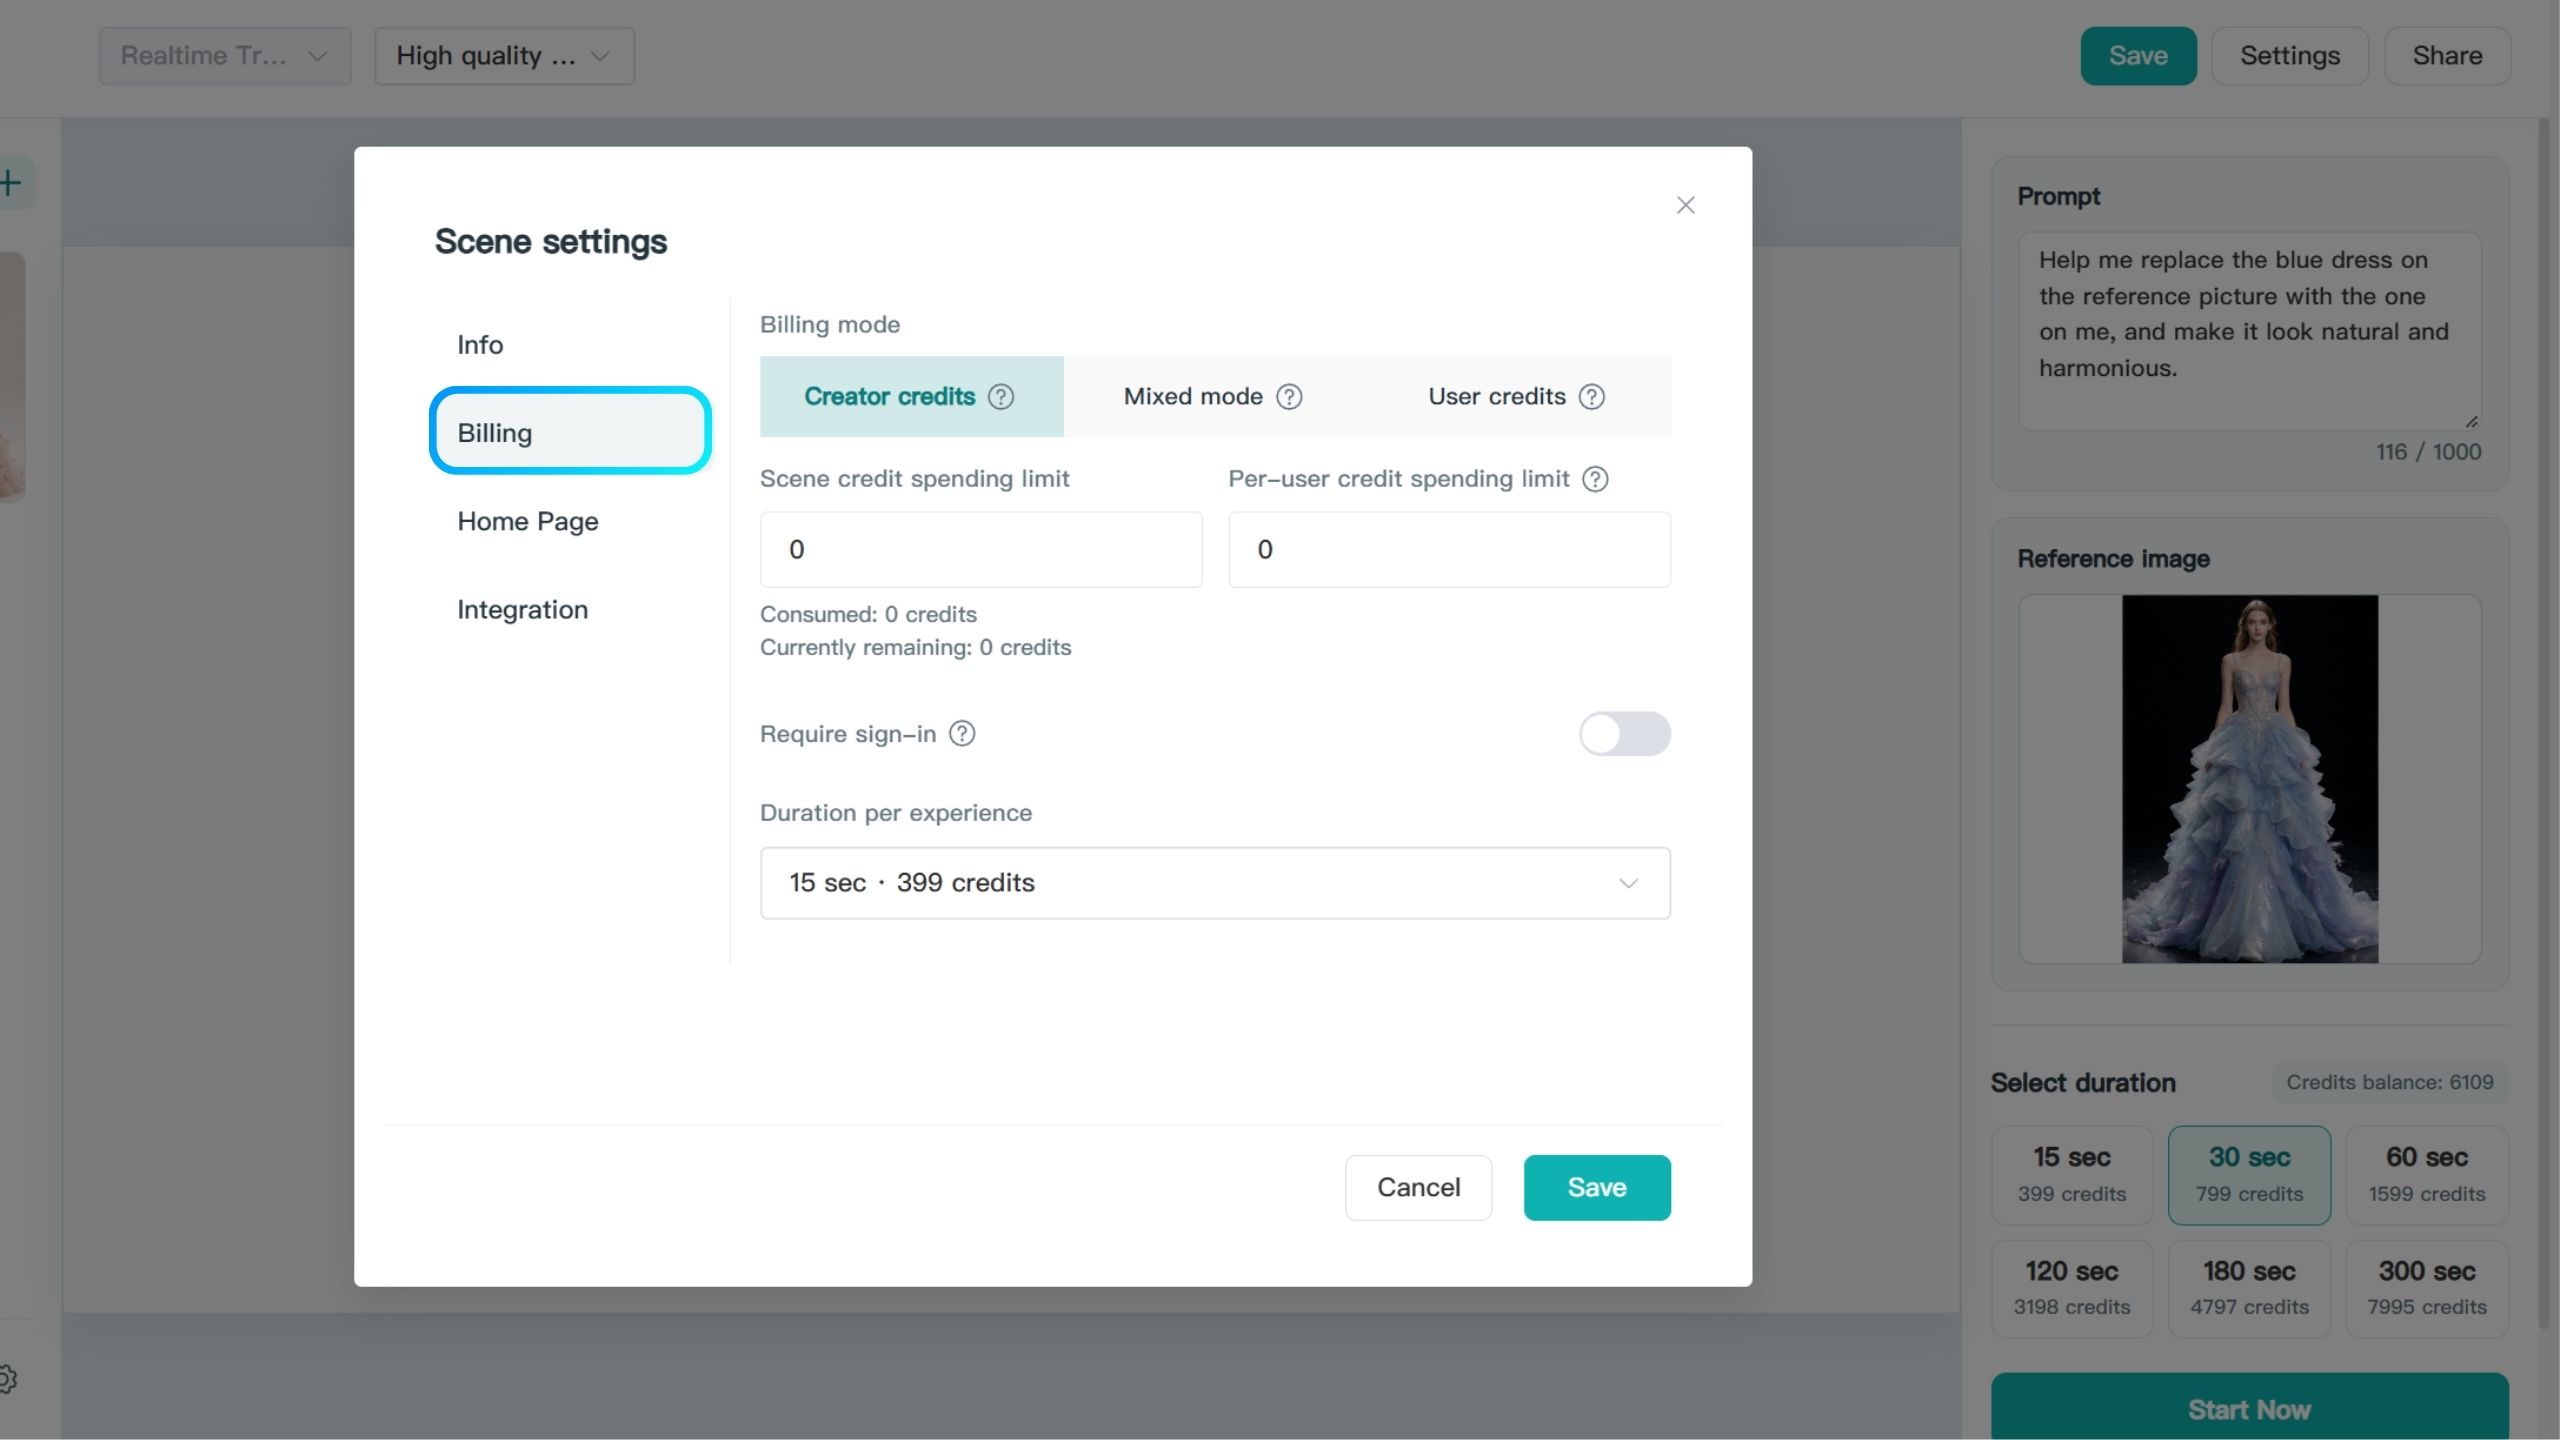Click the right panel vertical scrollbar
The height and width of the screenshot is (1440, 2560).
pos(2543,724)
